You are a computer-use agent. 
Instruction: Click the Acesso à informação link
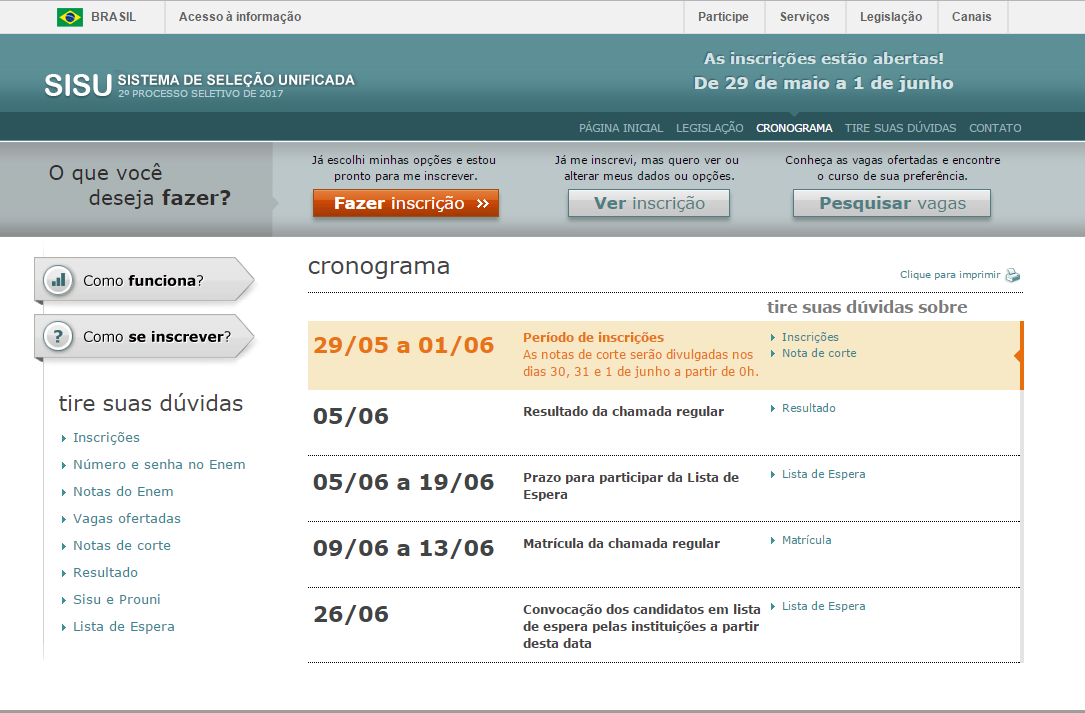click(x=240, y=17)
